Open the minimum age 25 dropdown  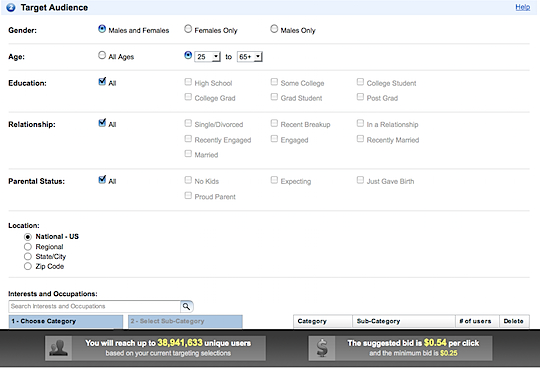pyautogui.click(x=207, y=56)
